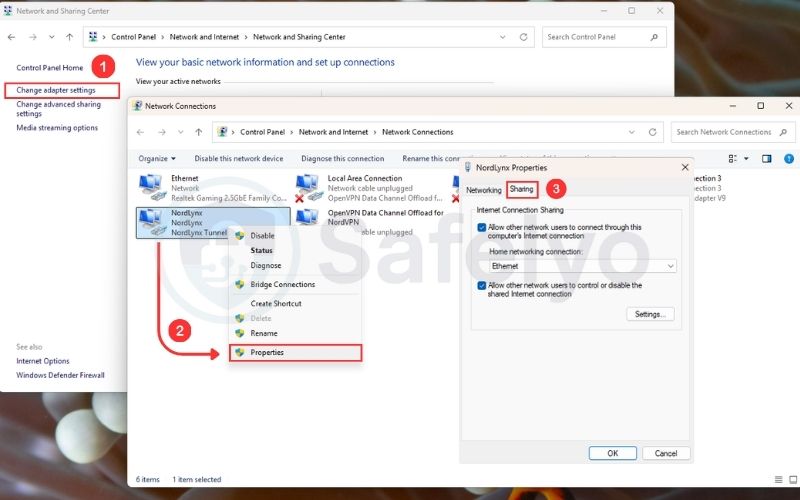Image resolution: width=800 pixels, height=500 pixels.
Task: Select the Local Area Connection adapter
Action: click(x=370, y=188)
